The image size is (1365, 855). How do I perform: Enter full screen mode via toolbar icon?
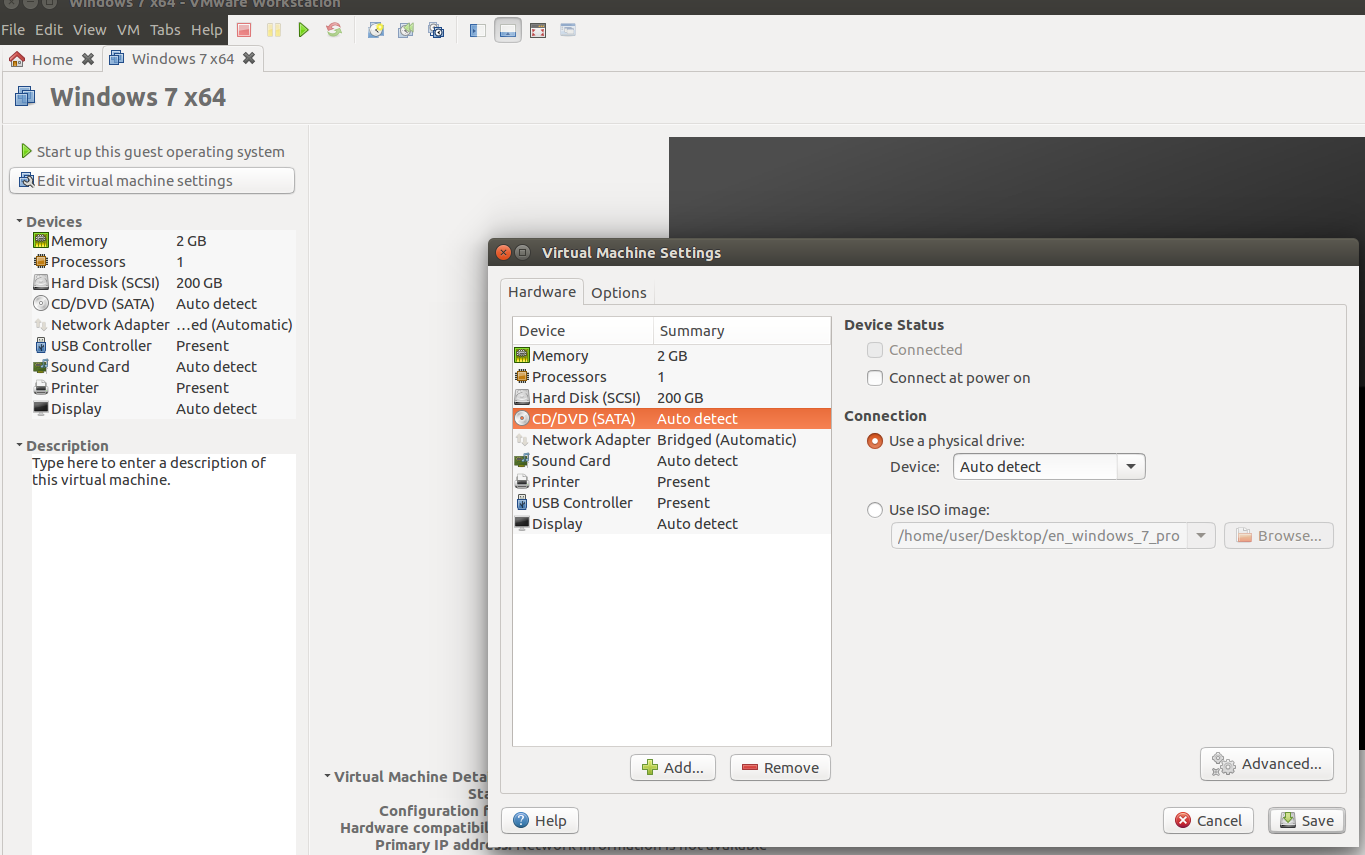pyautogui.click(x=538, y=30)
